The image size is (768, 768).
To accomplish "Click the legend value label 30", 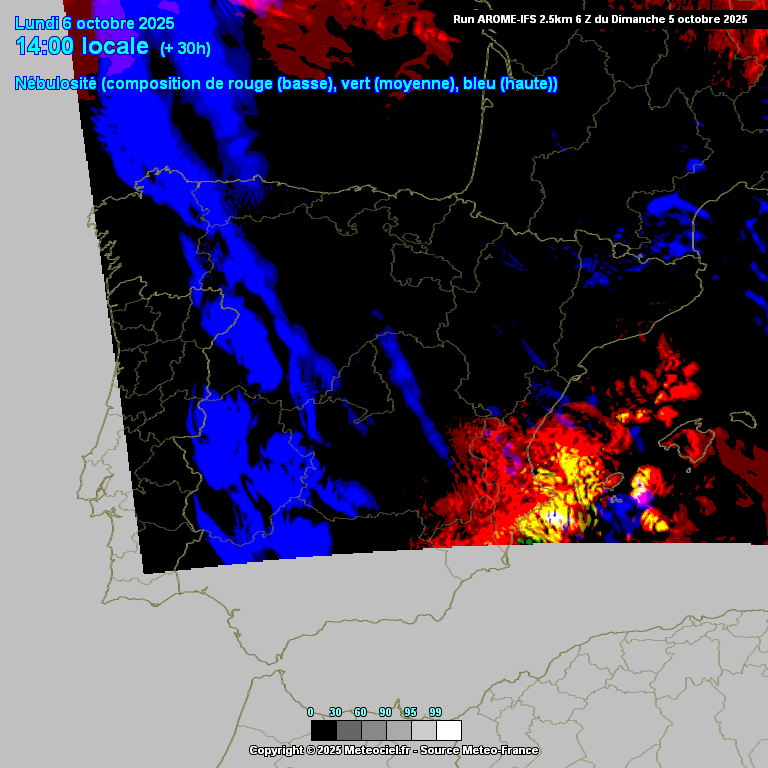I will coord(336,712).
